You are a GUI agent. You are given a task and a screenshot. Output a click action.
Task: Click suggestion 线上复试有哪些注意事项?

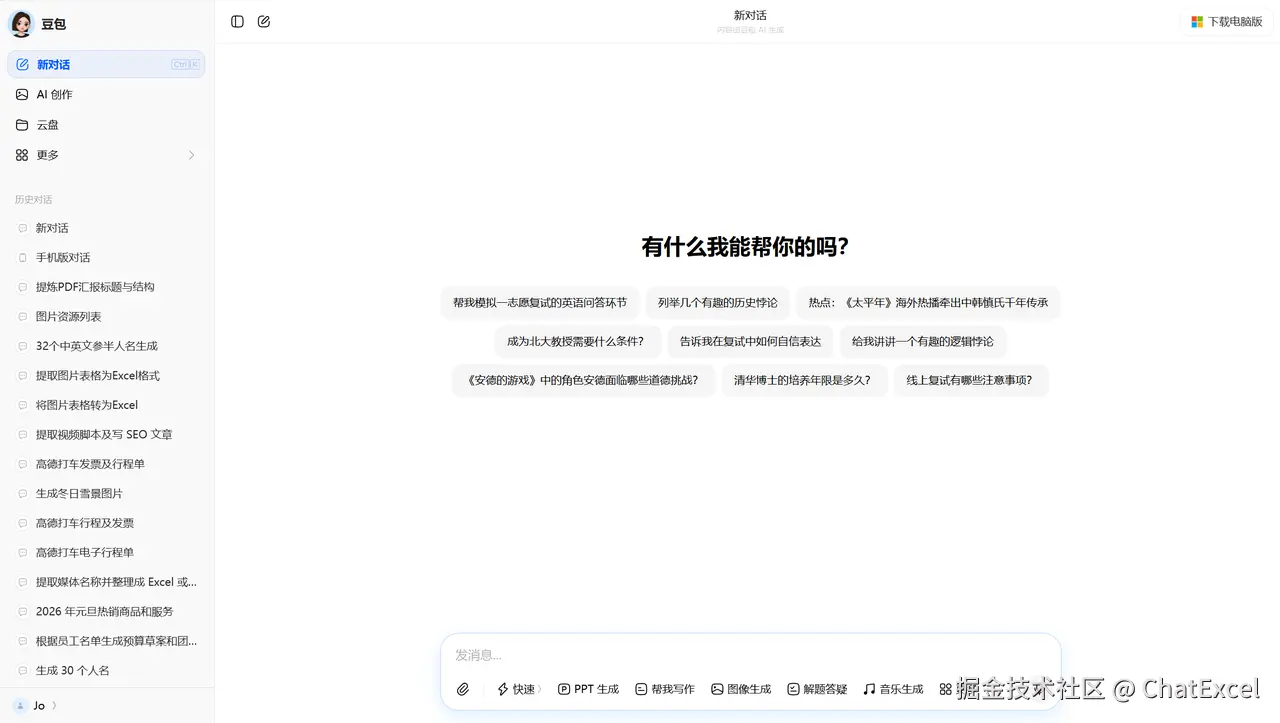[x=970, y=380]
